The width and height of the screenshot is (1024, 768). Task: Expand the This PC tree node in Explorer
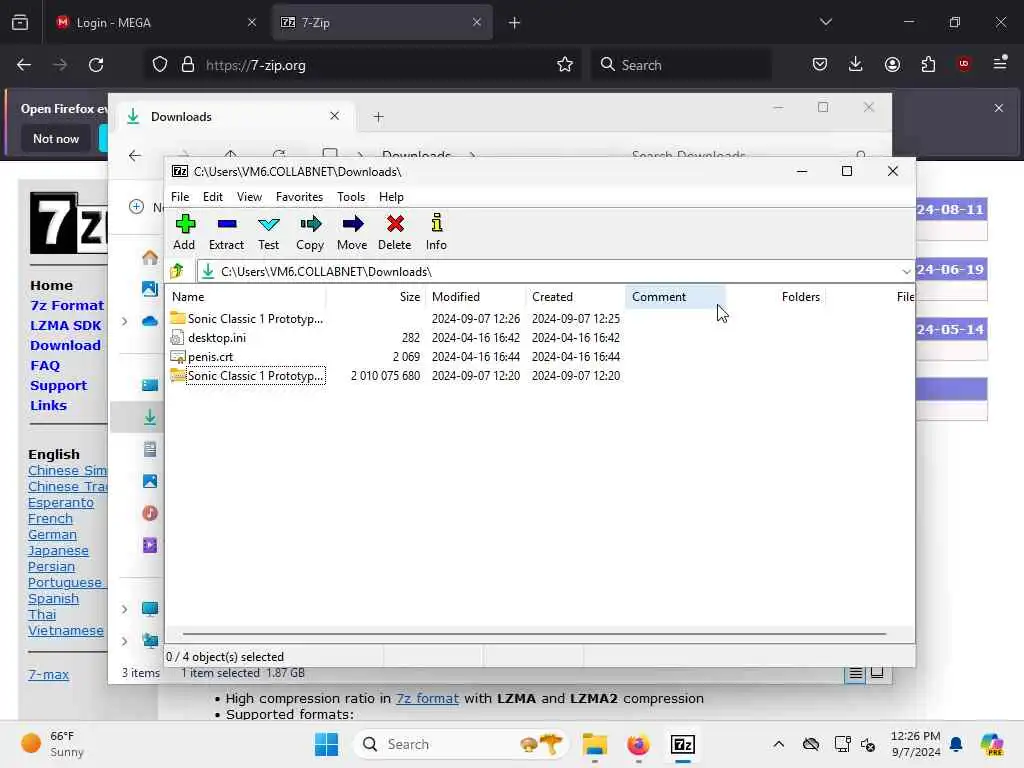click(x=124, y=609)
